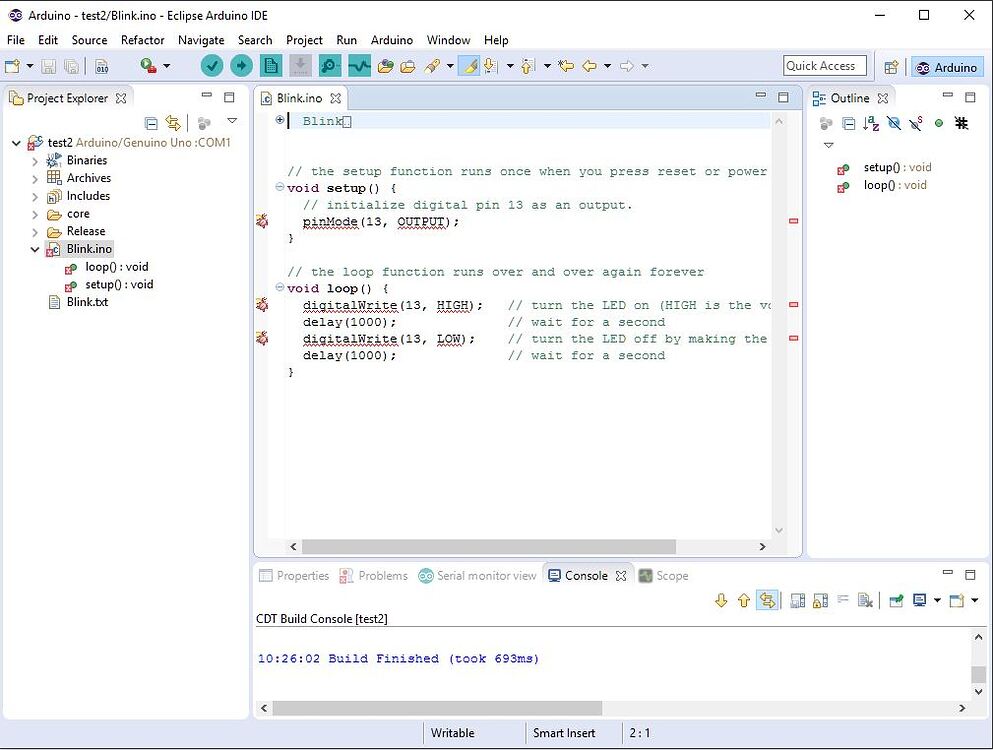993x750 pixels.
Task: Expand the Includes node in Project Explorer
Action: click(x=35, y=195)
